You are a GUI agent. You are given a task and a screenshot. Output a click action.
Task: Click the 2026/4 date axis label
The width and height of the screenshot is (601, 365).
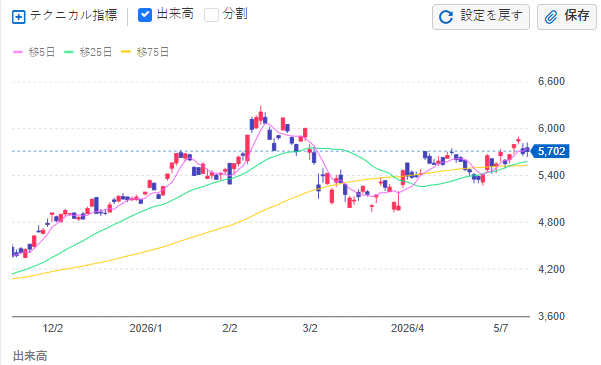pyautogui.click(x=407, y=328)
